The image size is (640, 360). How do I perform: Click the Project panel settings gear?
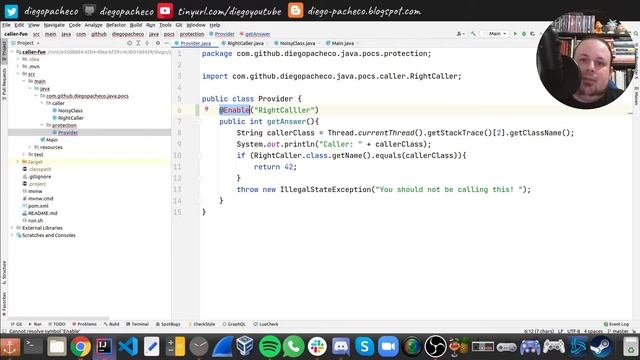pos(158,43)
